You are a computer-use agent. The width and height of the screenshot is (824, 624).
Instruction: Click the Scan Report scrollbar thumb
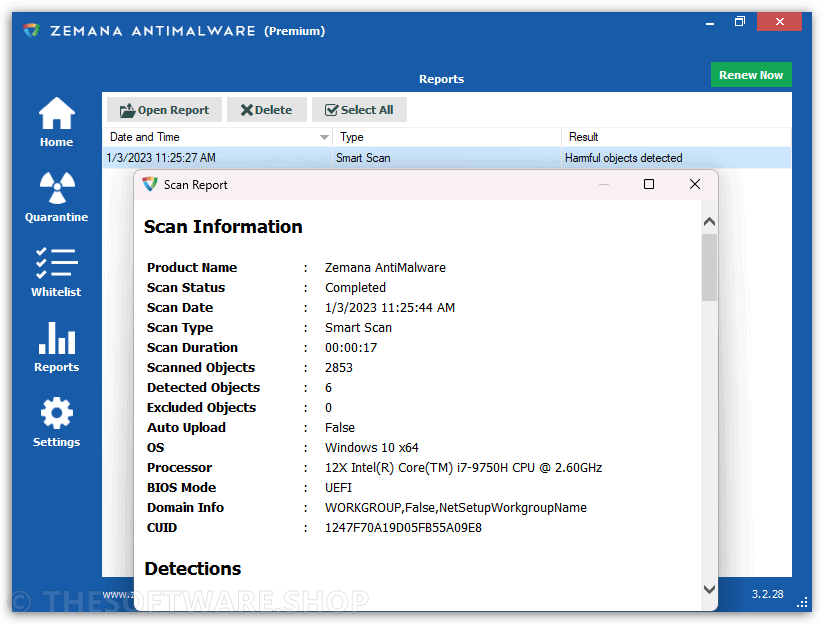tap(709, 267)
